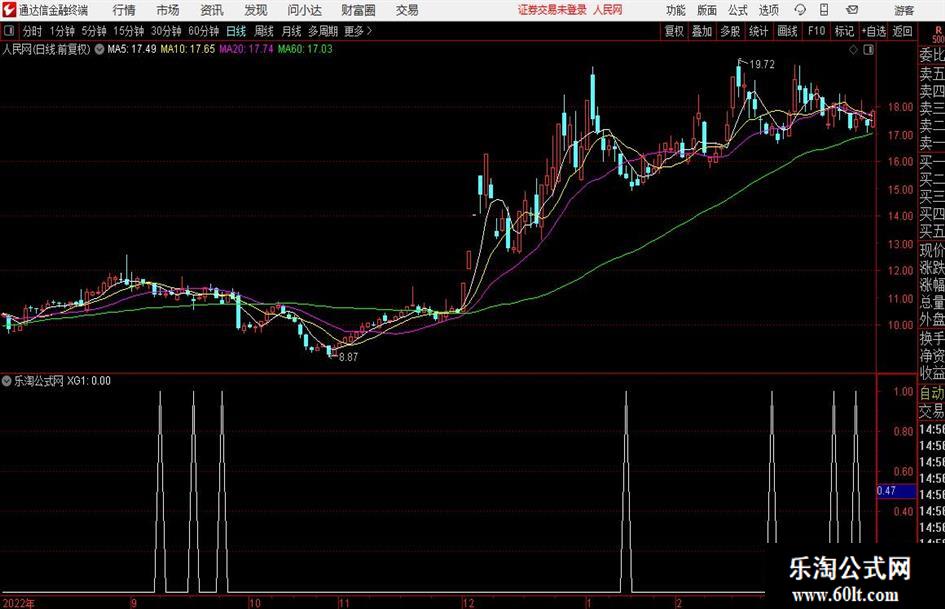Screen dimensions: 945x609
Task: Select the 日线 daily period
Action: click(236, 31)
